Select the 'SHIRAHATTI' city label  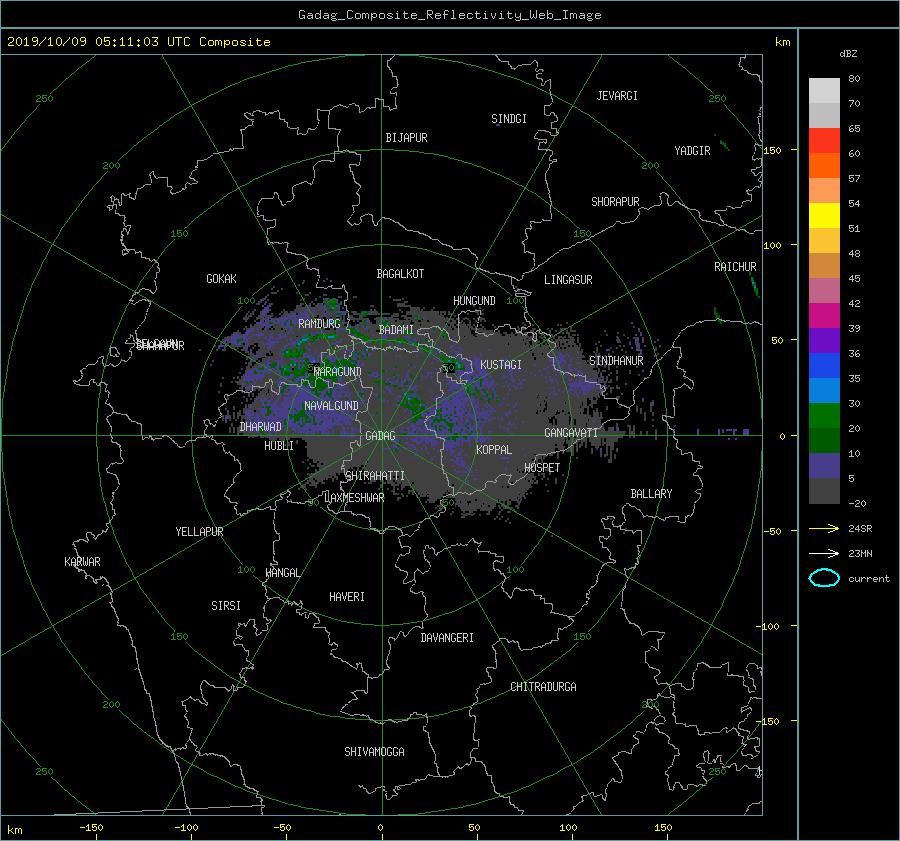[375, 476]
